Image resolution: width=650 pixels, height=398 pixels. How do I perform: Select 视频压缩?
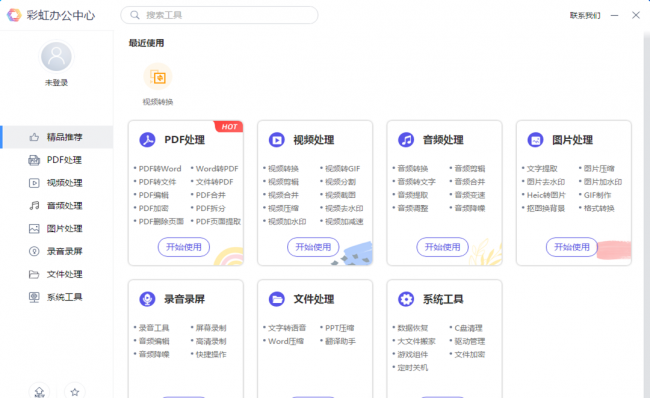click(x=283, y=208)
